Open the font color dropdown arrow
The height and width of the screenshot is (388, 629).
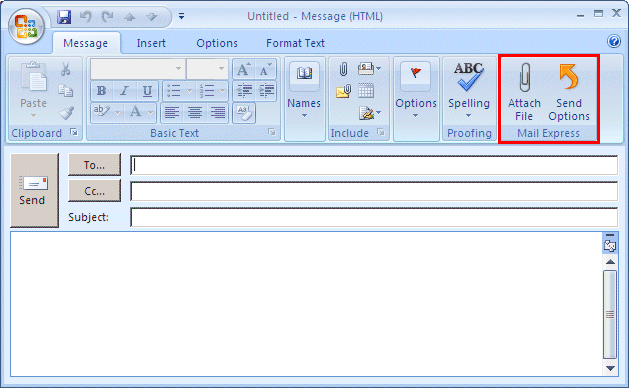150,113
